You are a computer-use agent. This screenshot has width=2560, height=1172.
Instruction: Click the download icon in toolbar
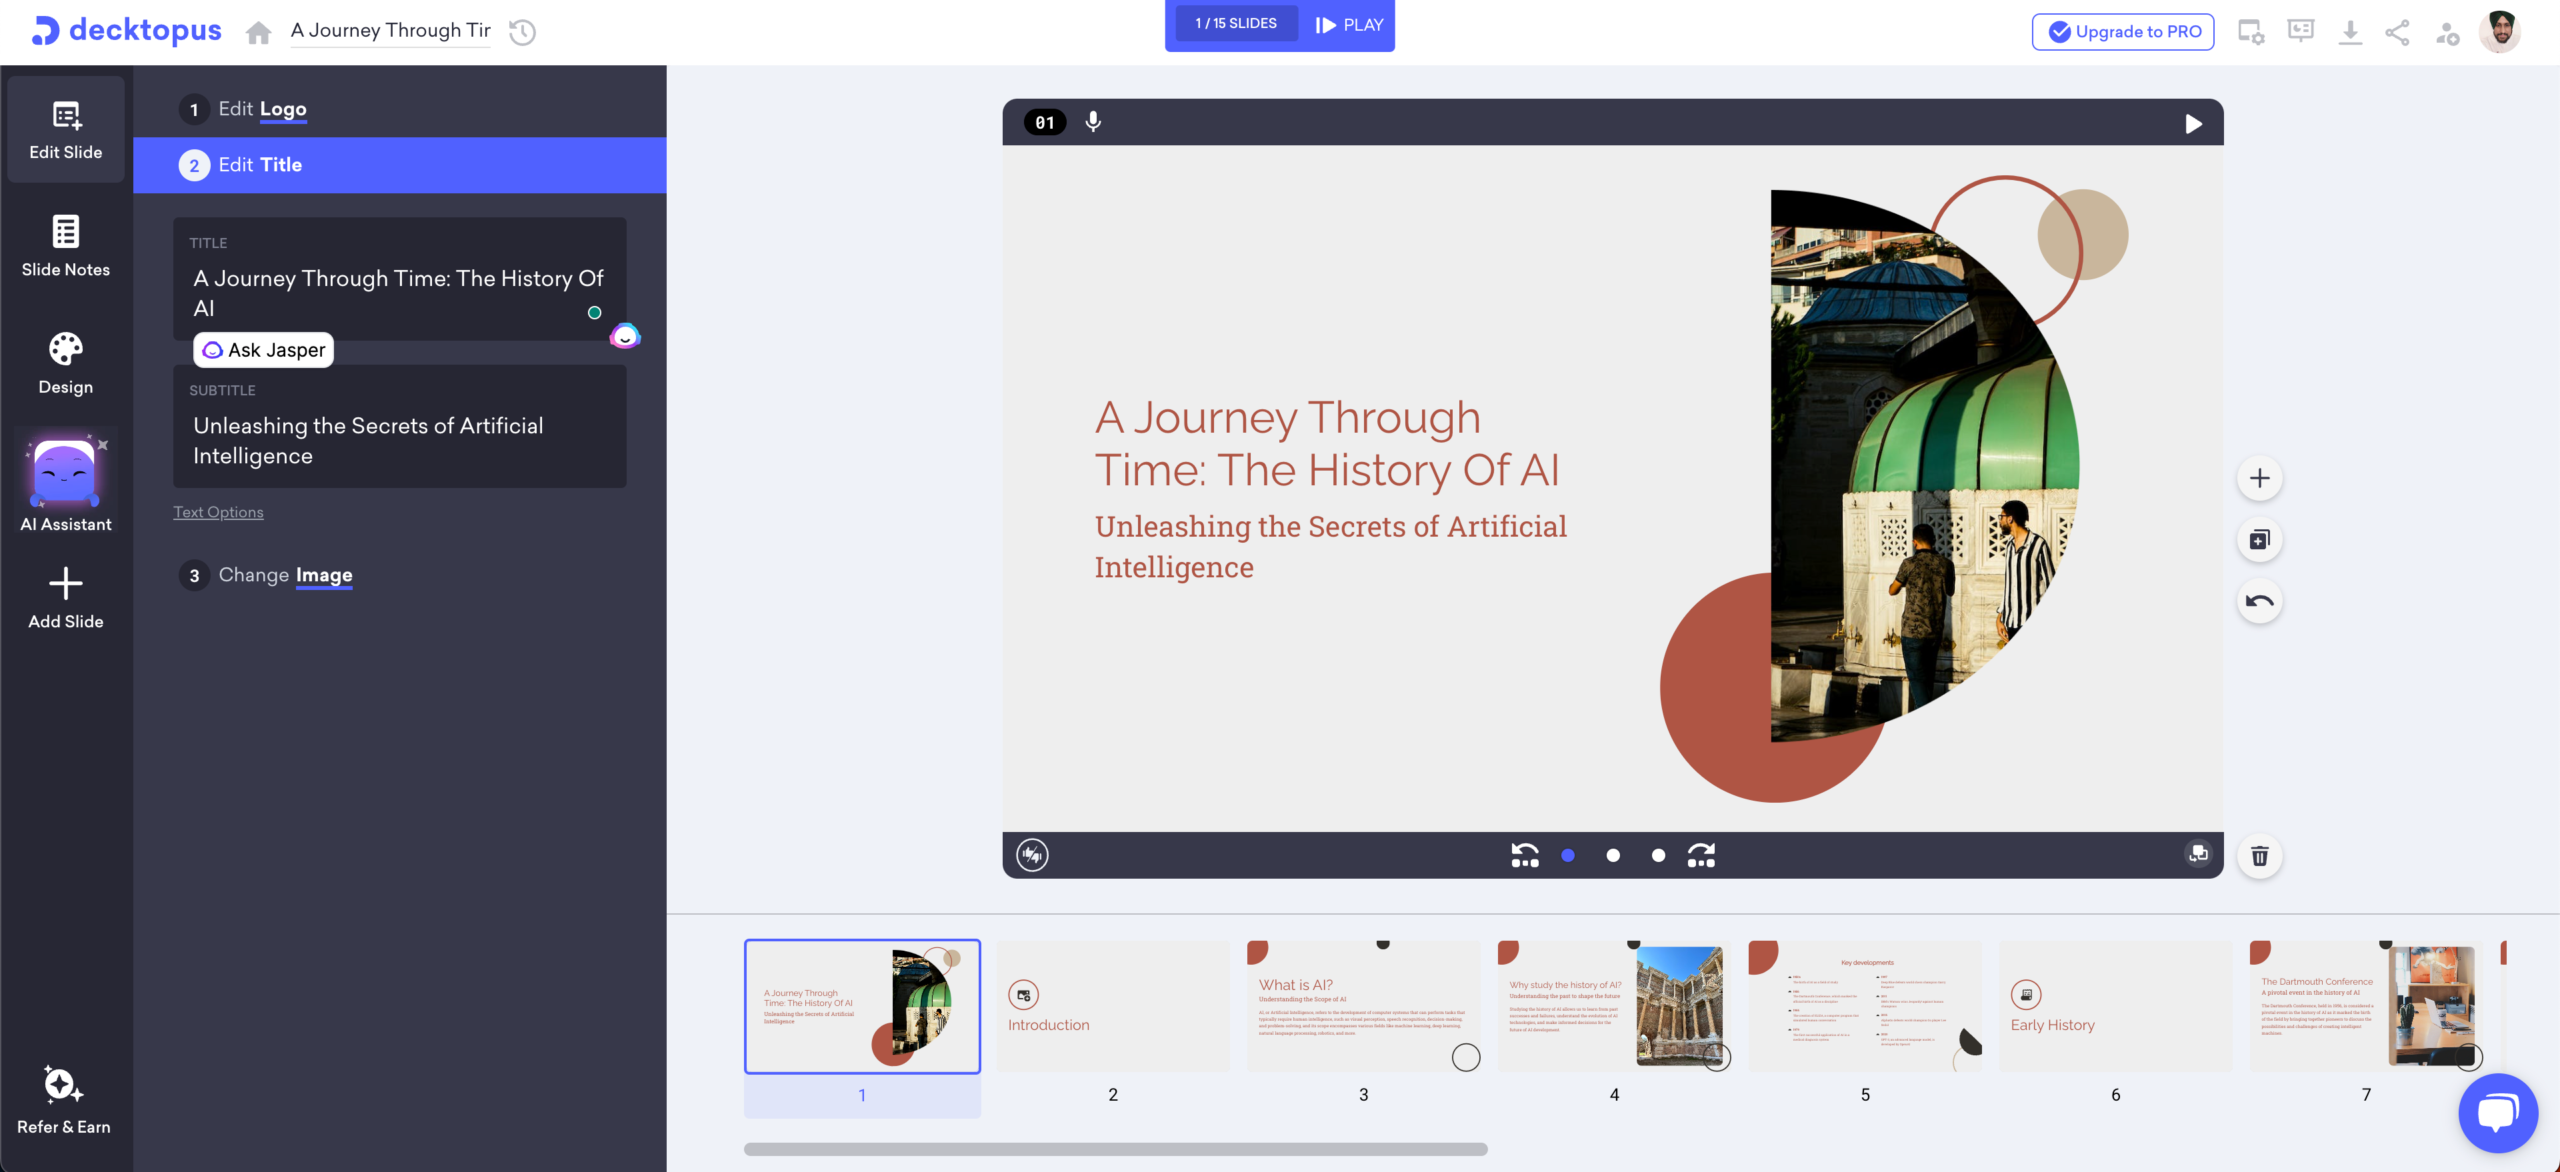2348,31
